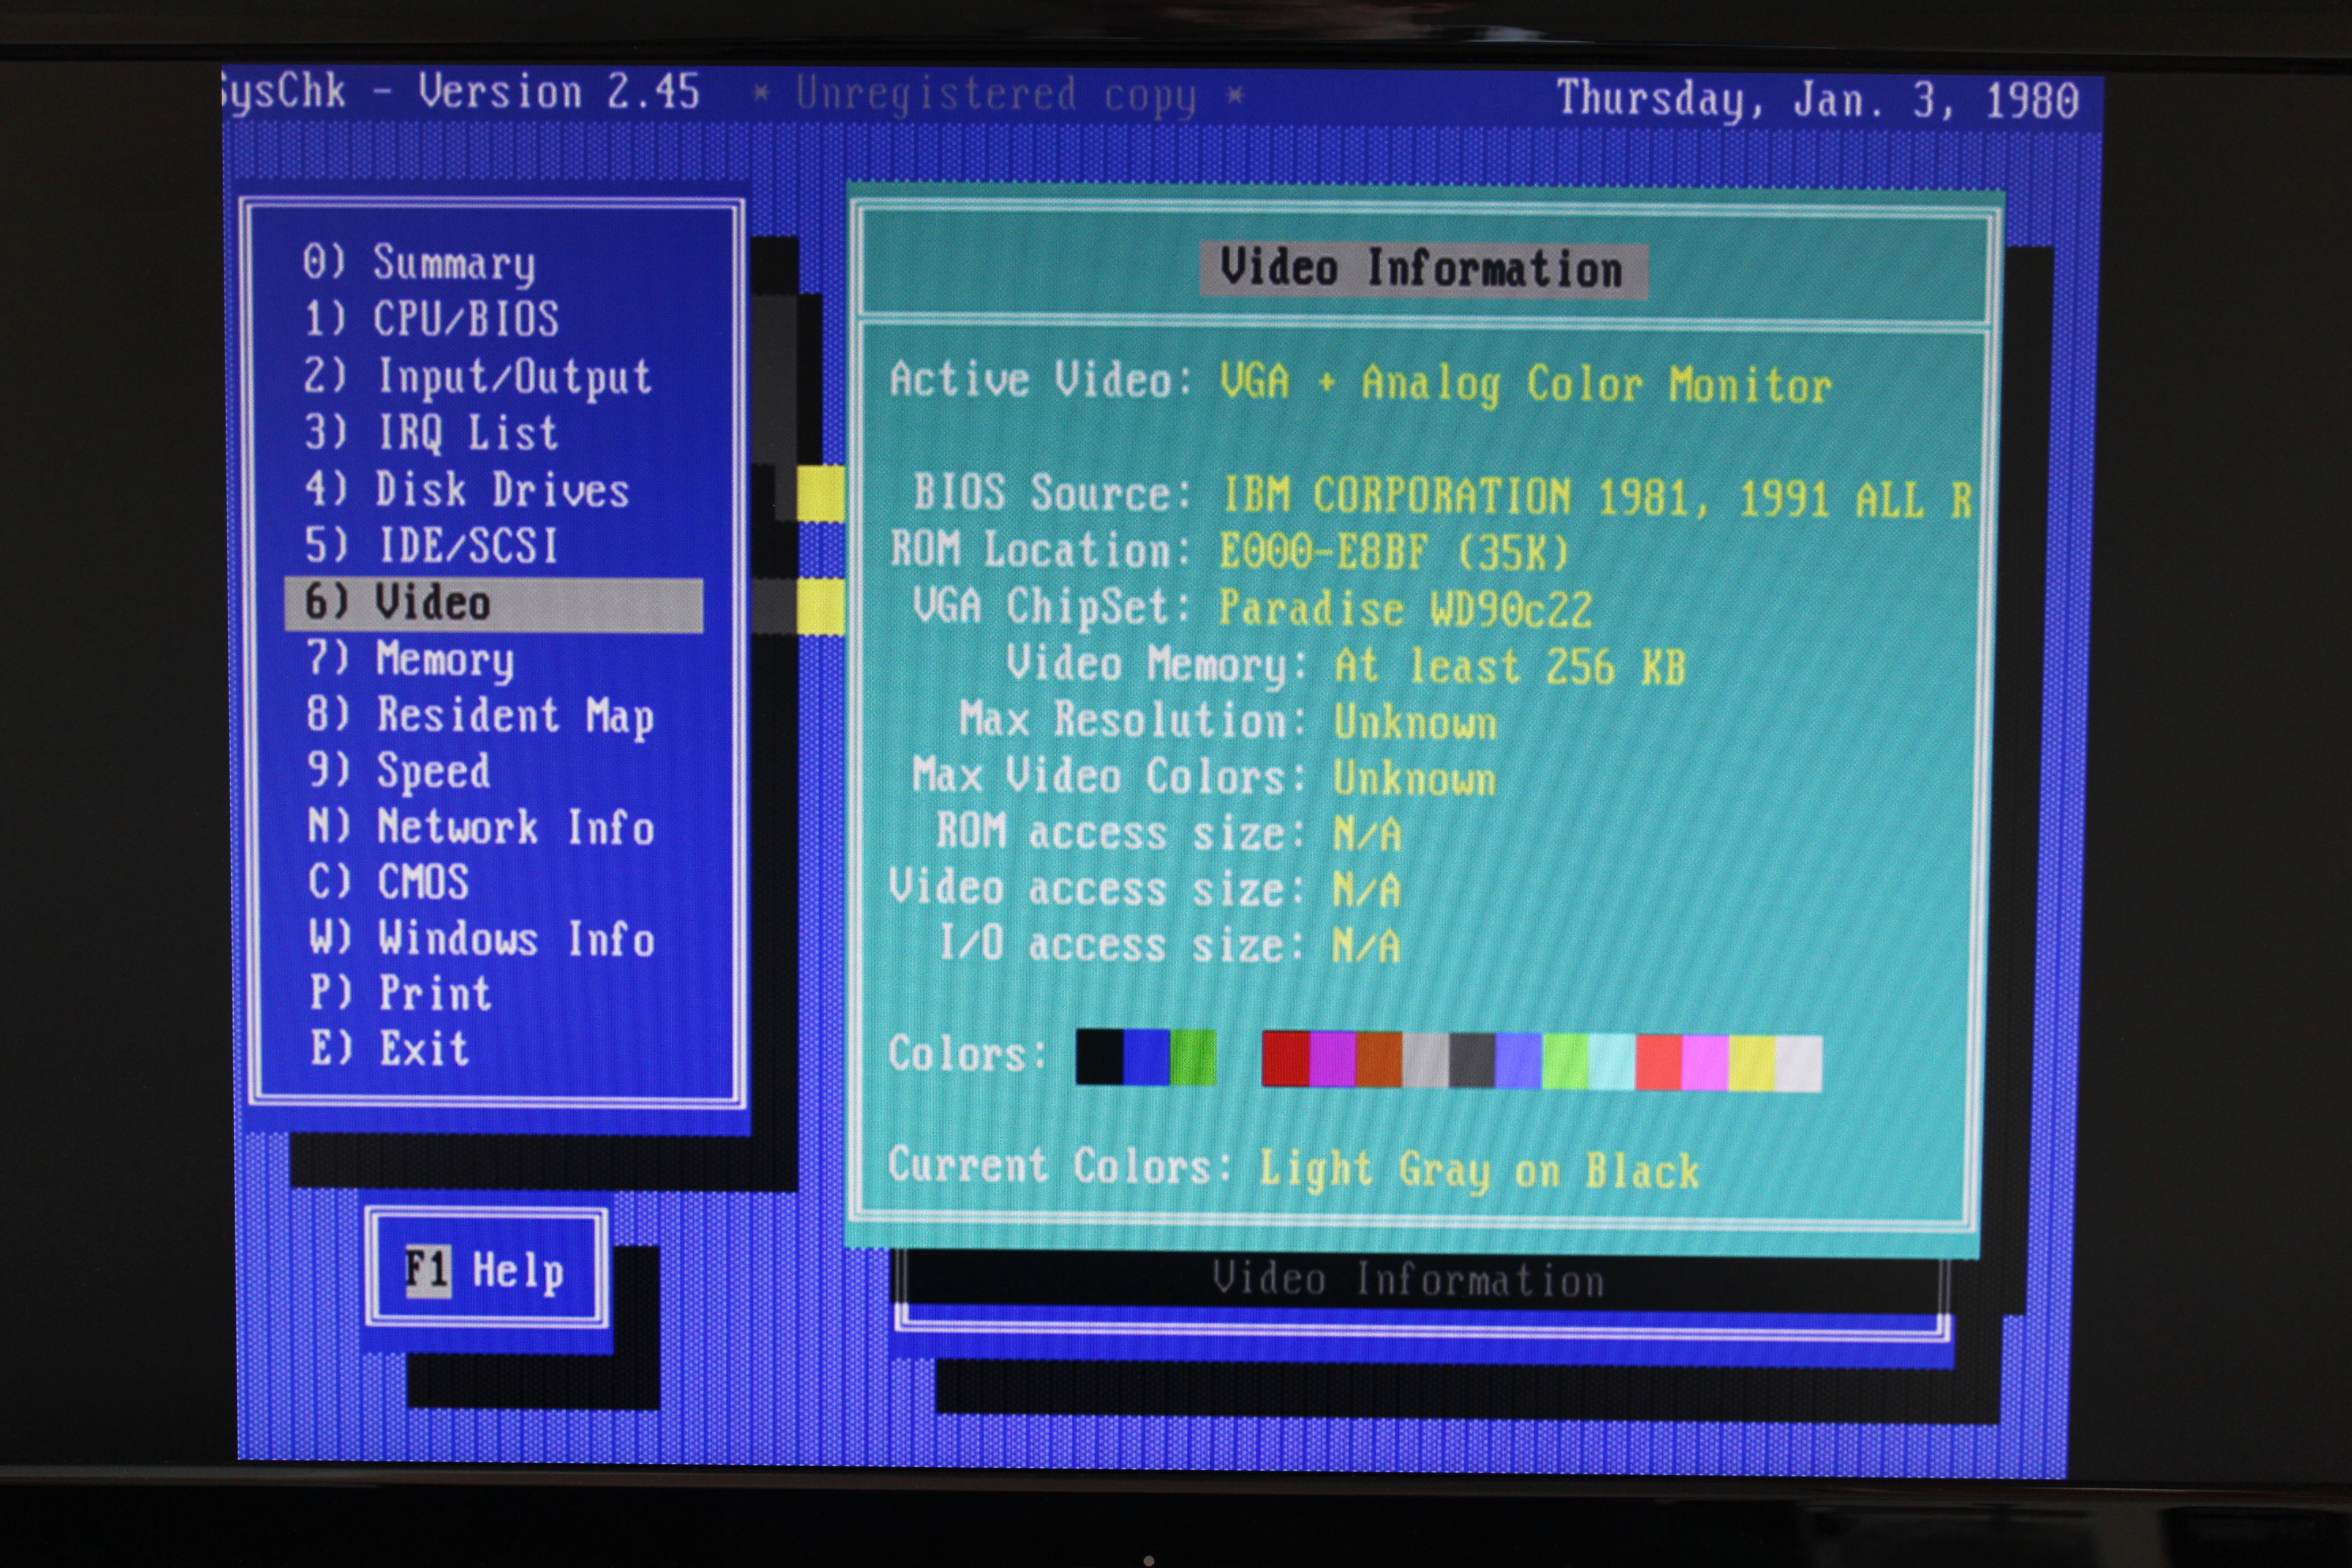Screen dimensions: 2352x1568
Task: Click the Video Memory value 'At least 256 KB'
Action: coord(1510,667)
